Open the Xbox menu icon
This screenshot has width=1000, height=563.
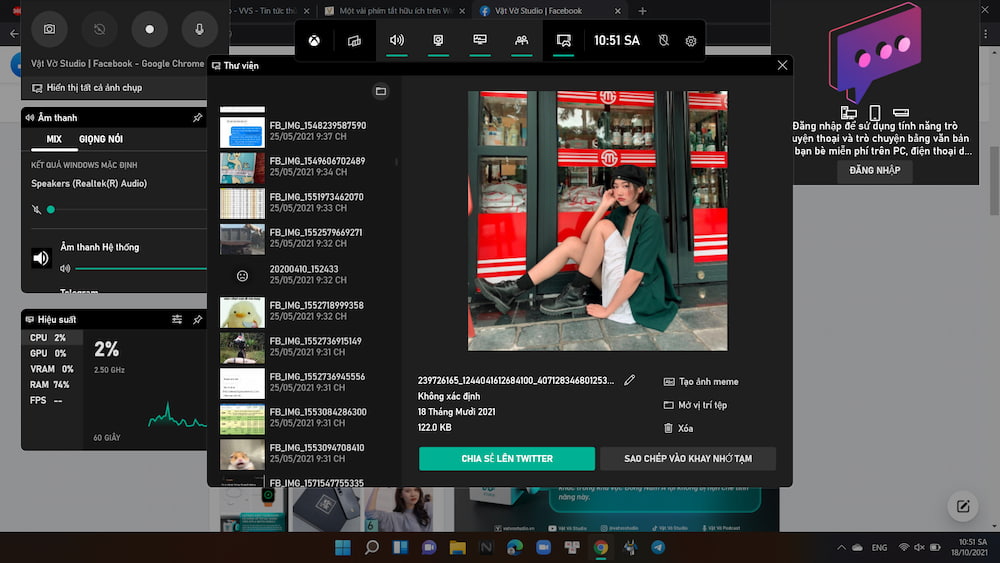point(314,41)
